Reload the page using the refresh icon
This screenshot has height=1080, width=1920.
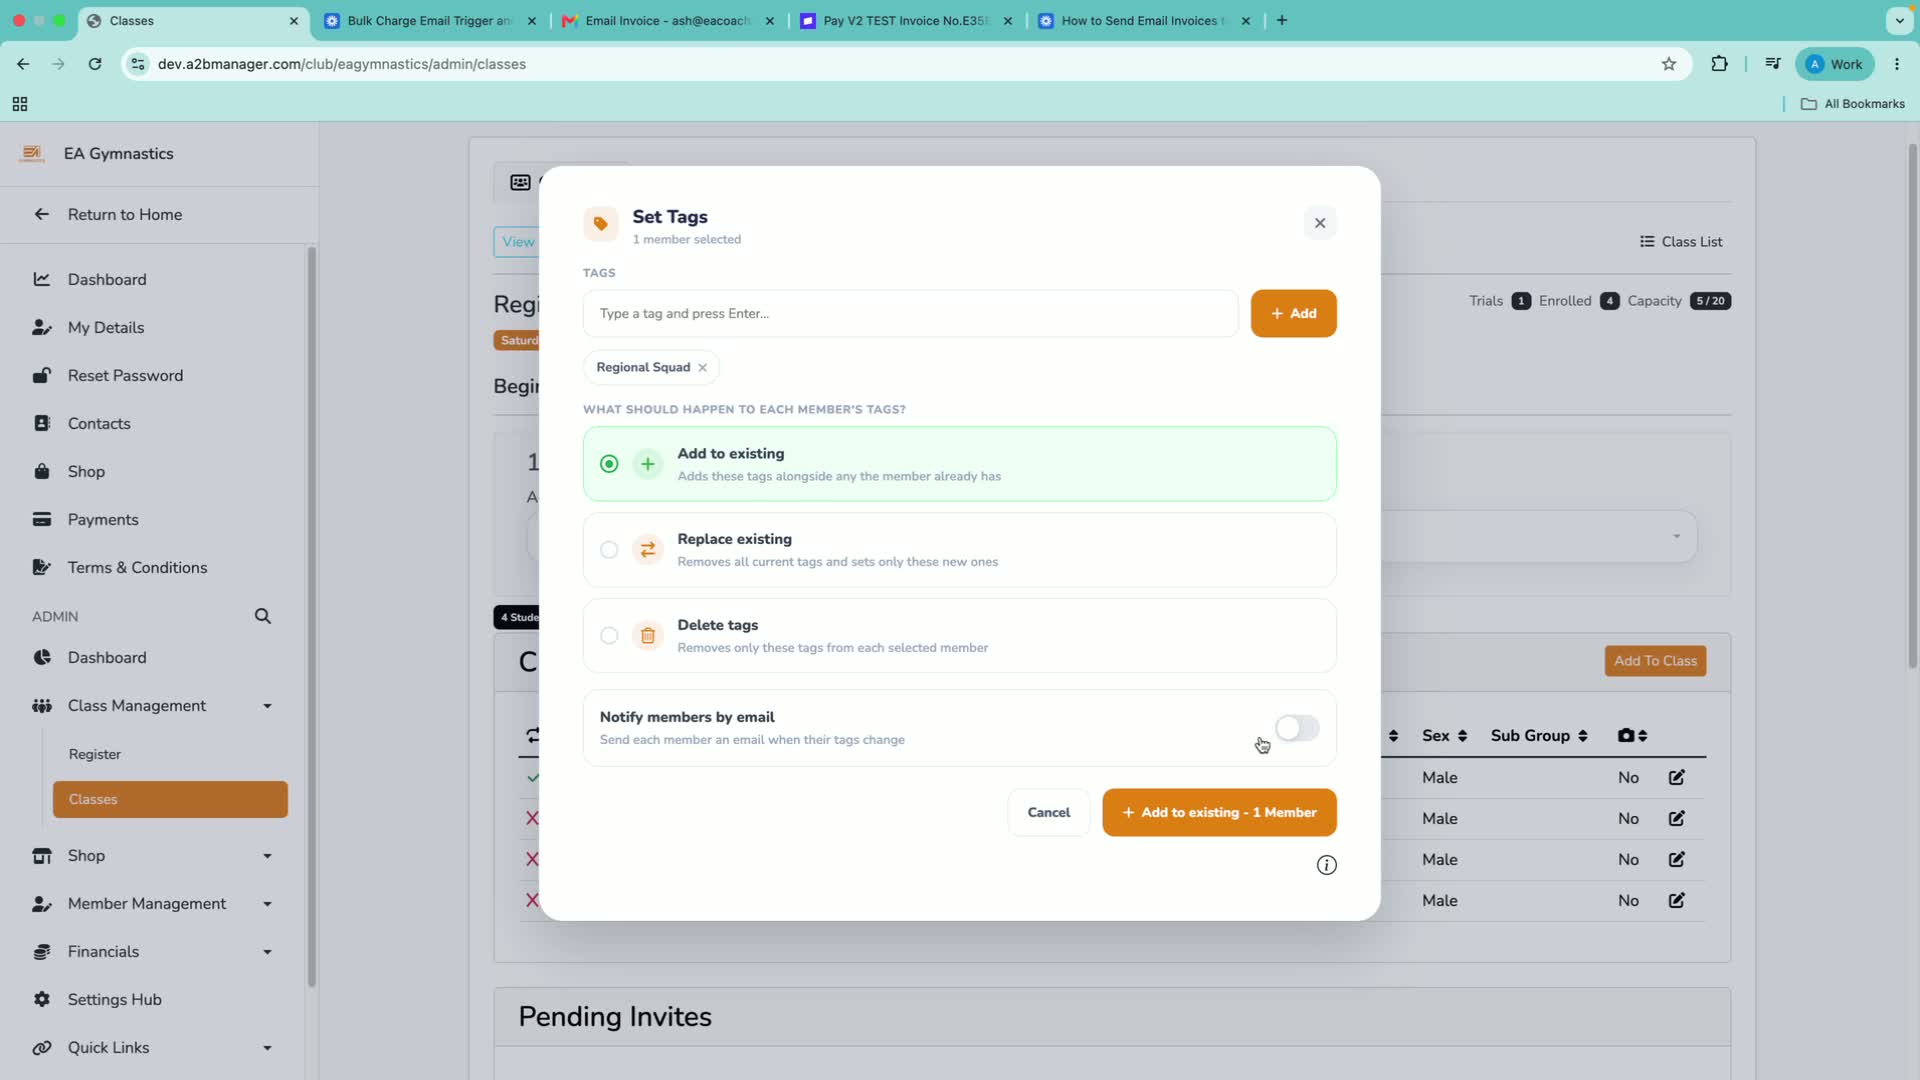[x=95, y=64]
